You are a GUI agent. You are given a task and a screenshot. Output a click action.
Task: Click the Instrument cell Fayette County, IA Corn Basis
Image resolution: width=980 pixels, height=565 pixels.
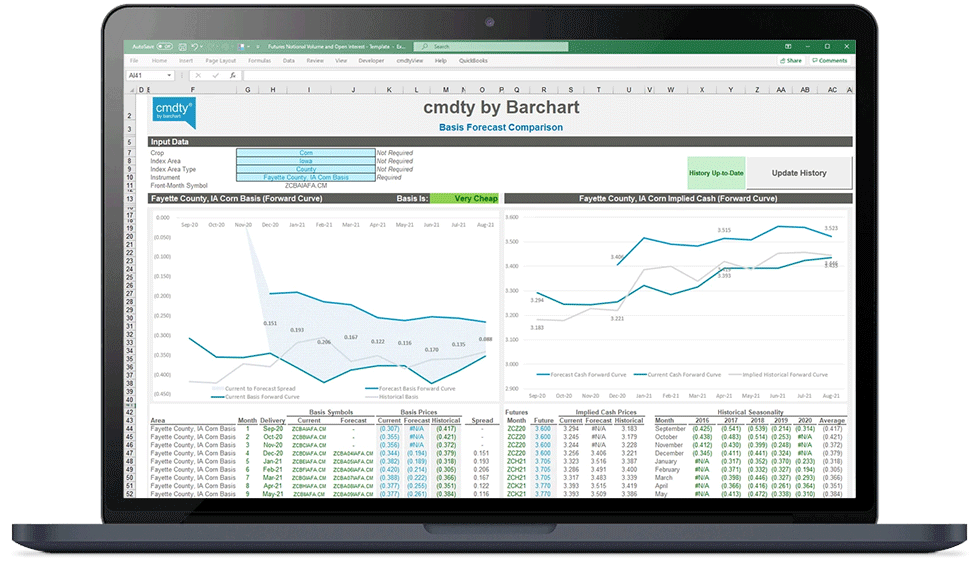(306, 178)
